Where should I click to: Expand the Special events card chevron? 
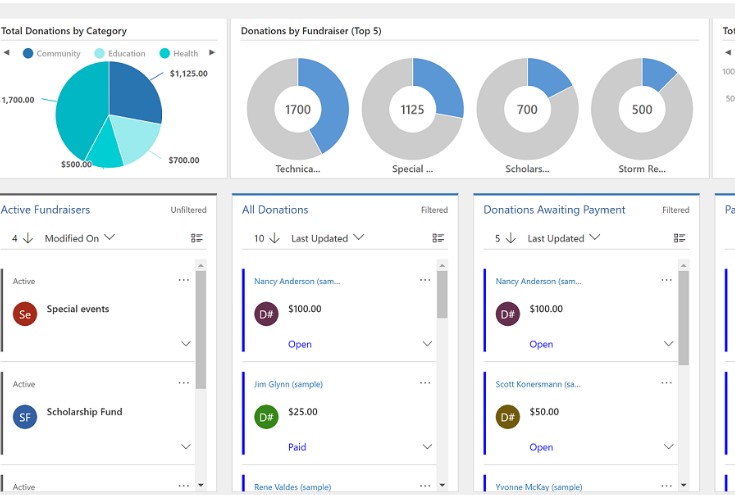(x=186, y=344)
